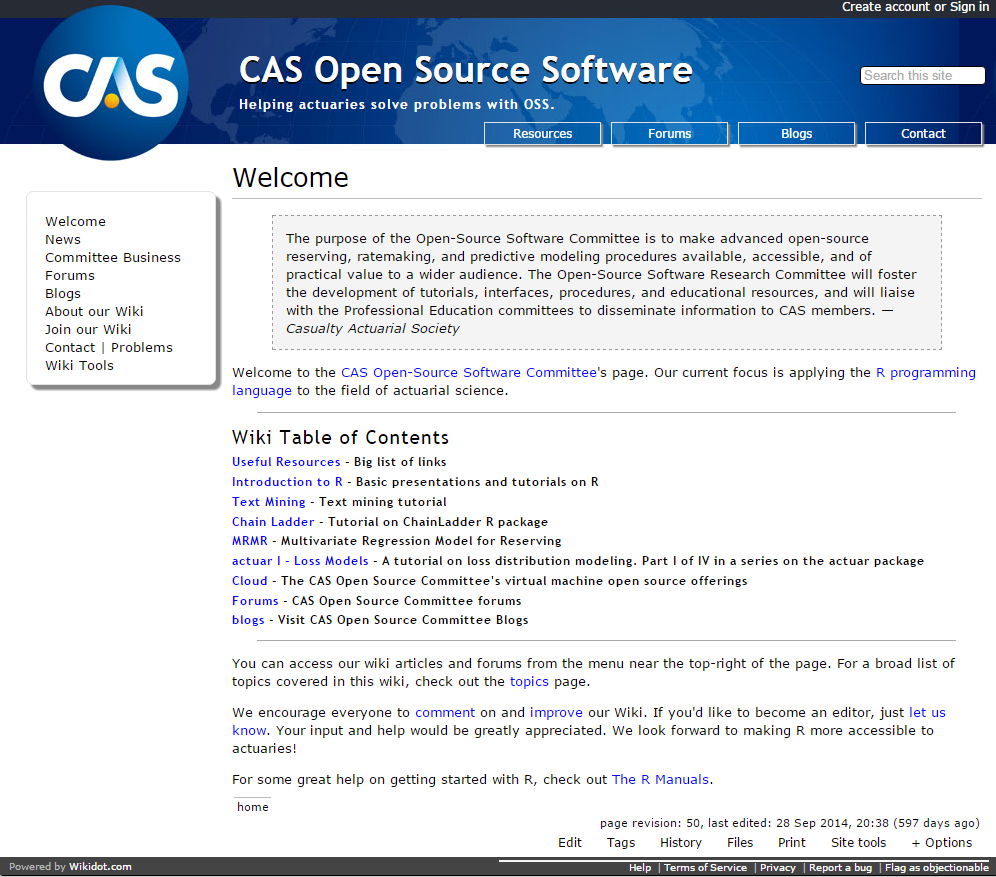Image resolution: width=996 pixels, height=877 pixels.
Task: Open the Blogs top menu button
Action: (x=797, y=134)
